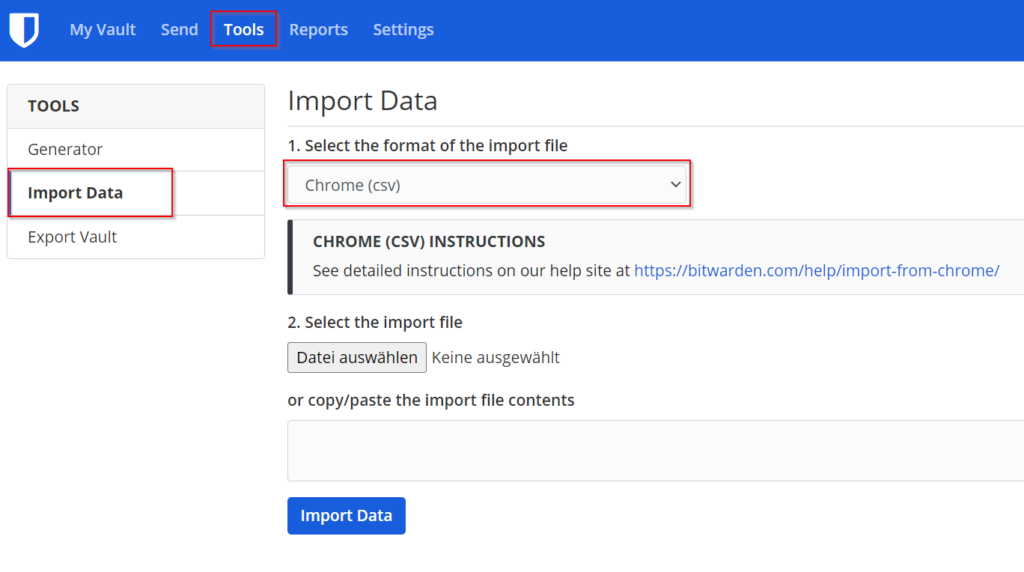This screenshot has height=572, width=1024.
Task: Select Import Data in the Tools sidebar
Action: [x=76, y=193]
